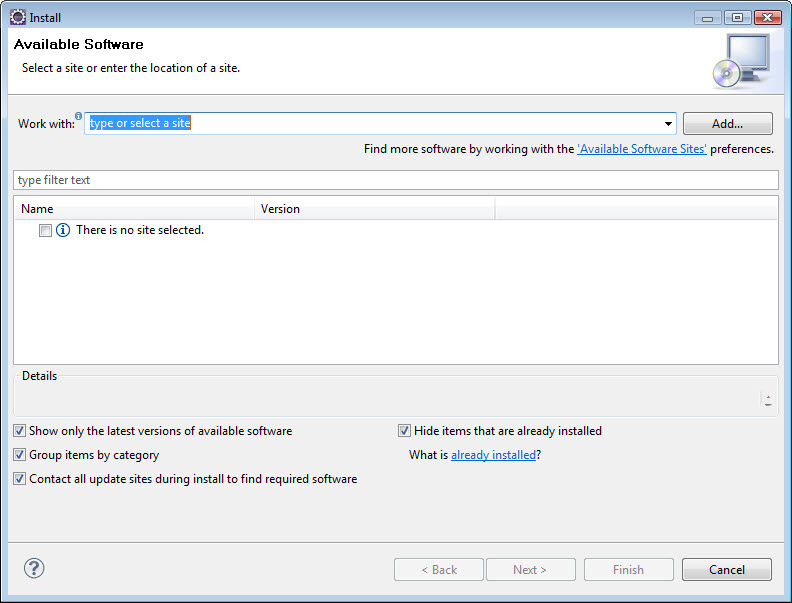The width and height of the screenshot is (792, 603).
Task: Uncheck Group items by category
Action: tap(19, 455)
